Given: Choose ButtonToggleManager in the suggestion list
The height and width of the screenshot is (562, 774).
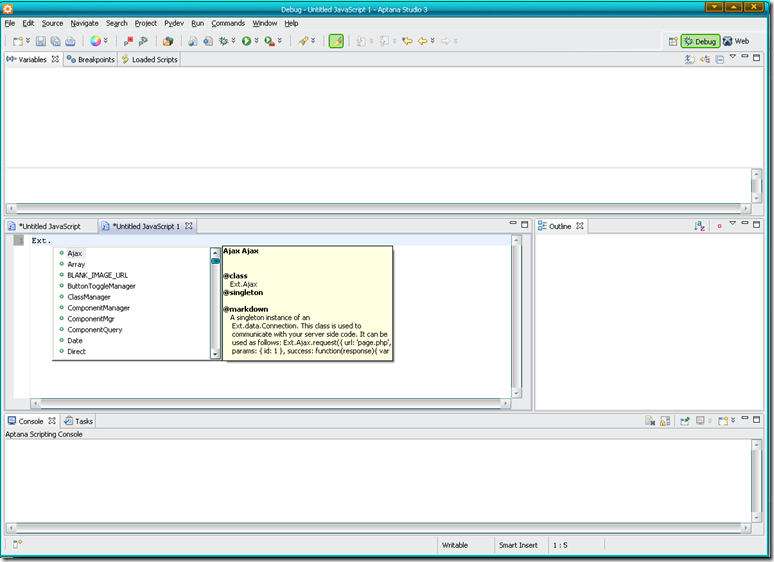Looking at the screenshot, I should [x=101, y=286].
